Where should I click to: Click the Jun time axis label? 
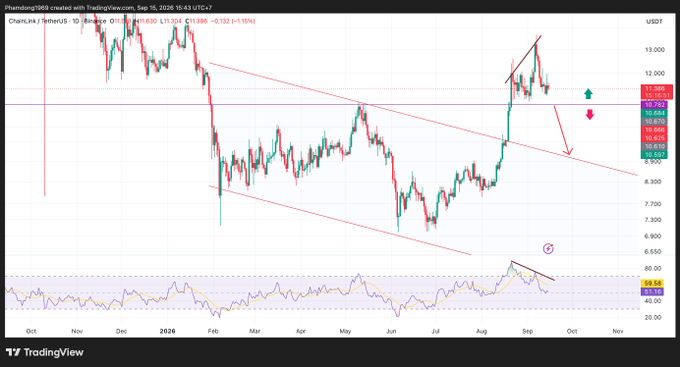tap(391, 331)
